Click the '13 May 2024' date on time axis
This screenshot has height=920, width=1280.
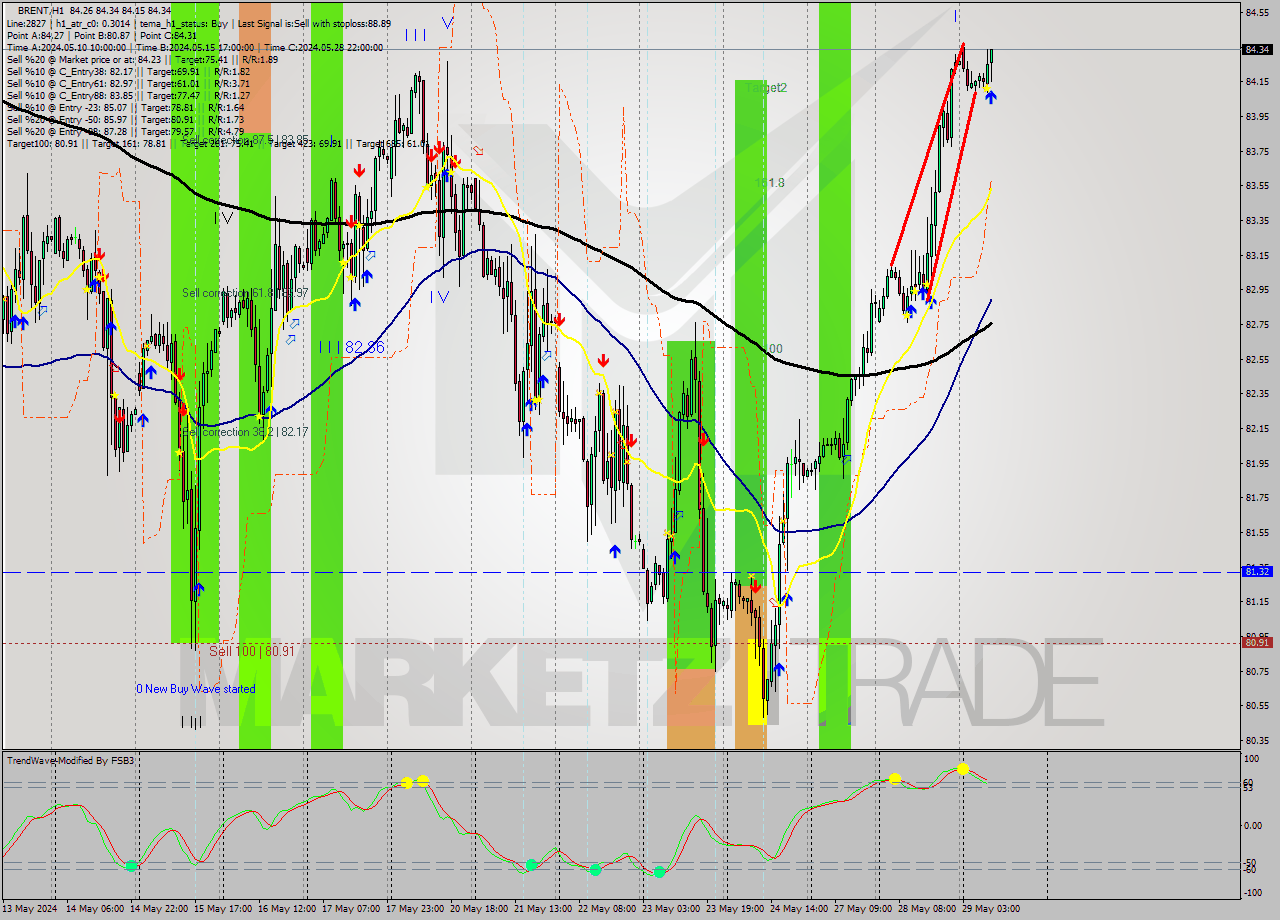pos(31,909)
